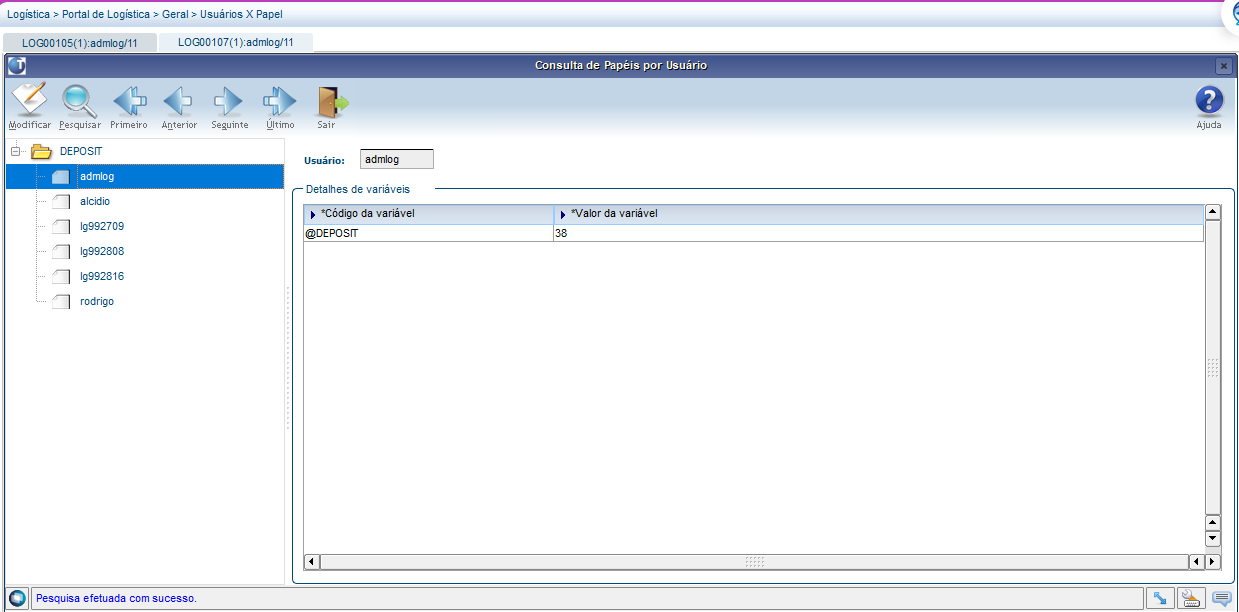Switch to LOG00107(1):admlog/11 tab

[x=236, y=42]
